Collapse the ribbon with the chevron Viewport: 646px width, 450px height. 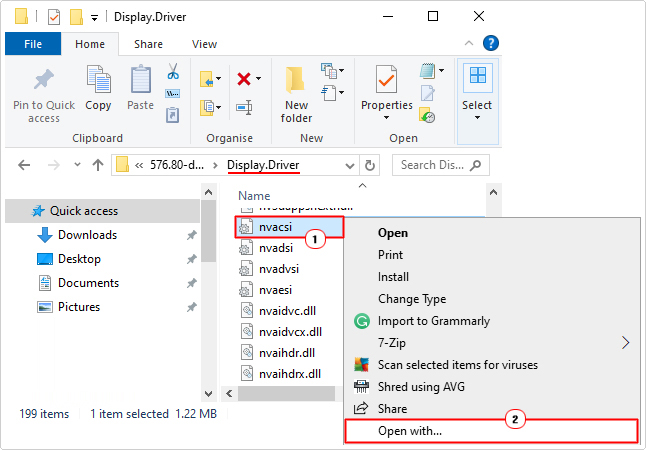tap(469, 43)
